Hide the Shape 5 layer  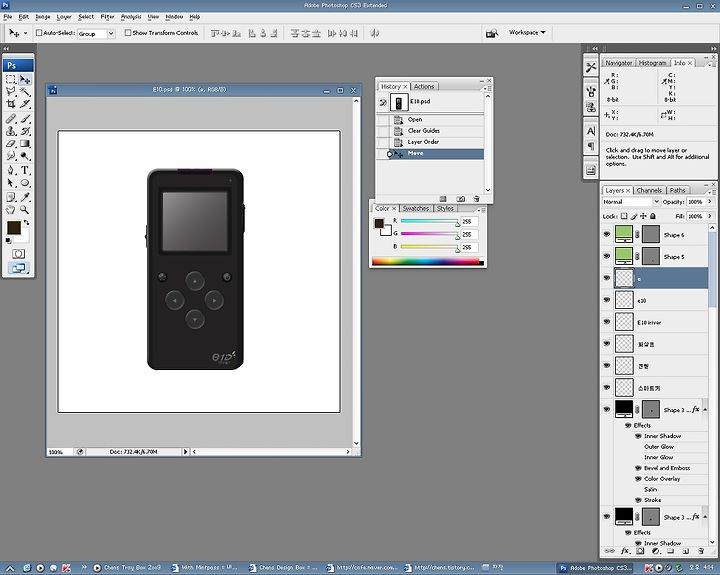tap(607, 256)
